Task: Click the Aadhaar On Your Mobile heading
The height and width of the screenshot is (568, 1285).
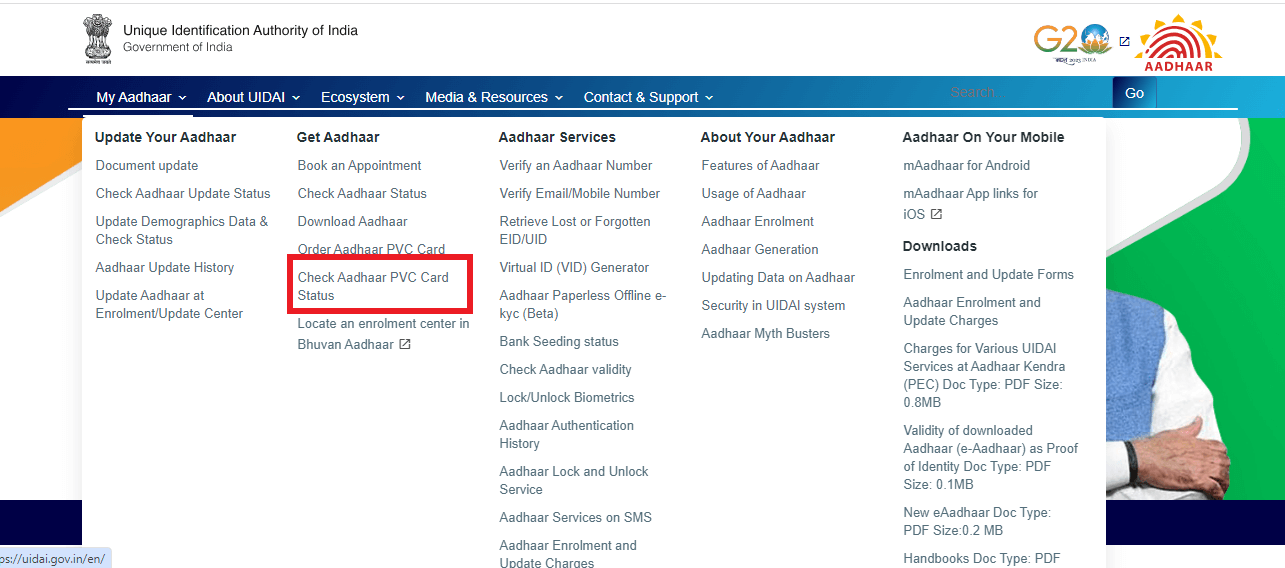Action: [x=983, y=137]
